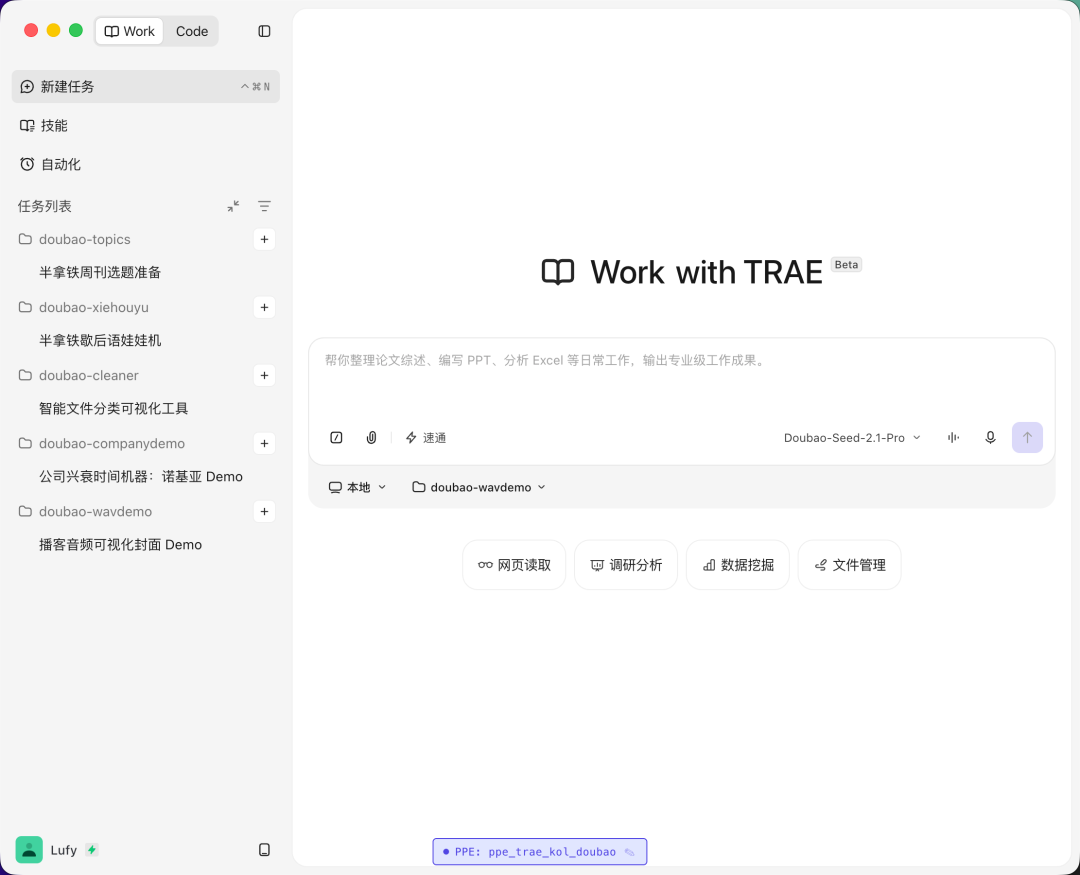Add a task to doubao-companydemo
The height and width of the screenshot is (875, 1080).
pyautogui.click(x=264, y=444)
